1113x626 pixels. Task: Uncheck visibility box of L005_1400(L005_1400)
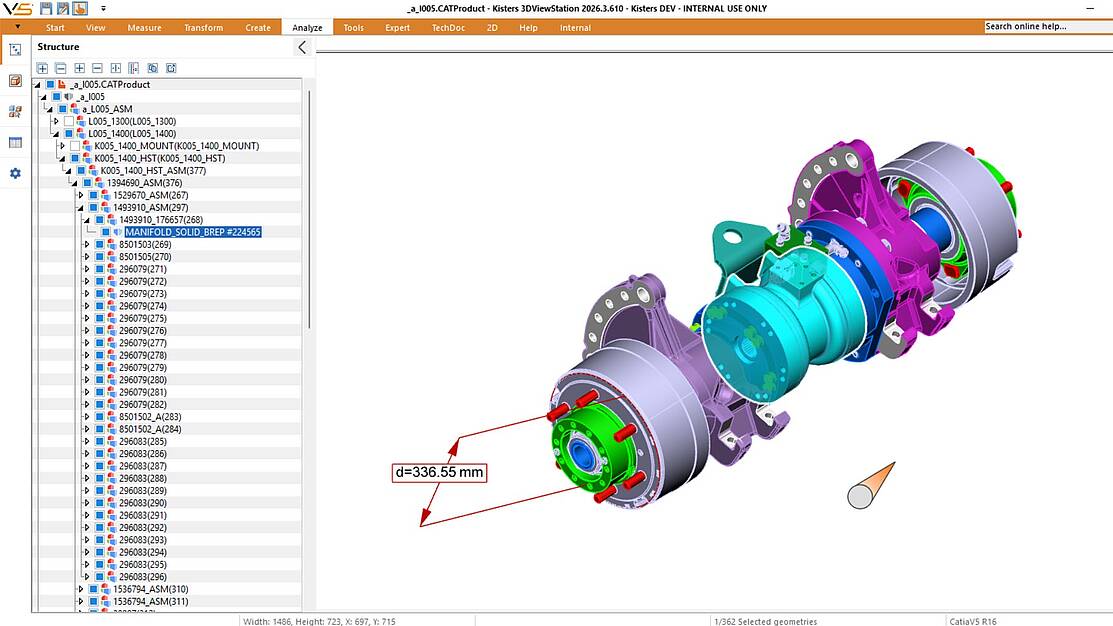pos(69,133)
